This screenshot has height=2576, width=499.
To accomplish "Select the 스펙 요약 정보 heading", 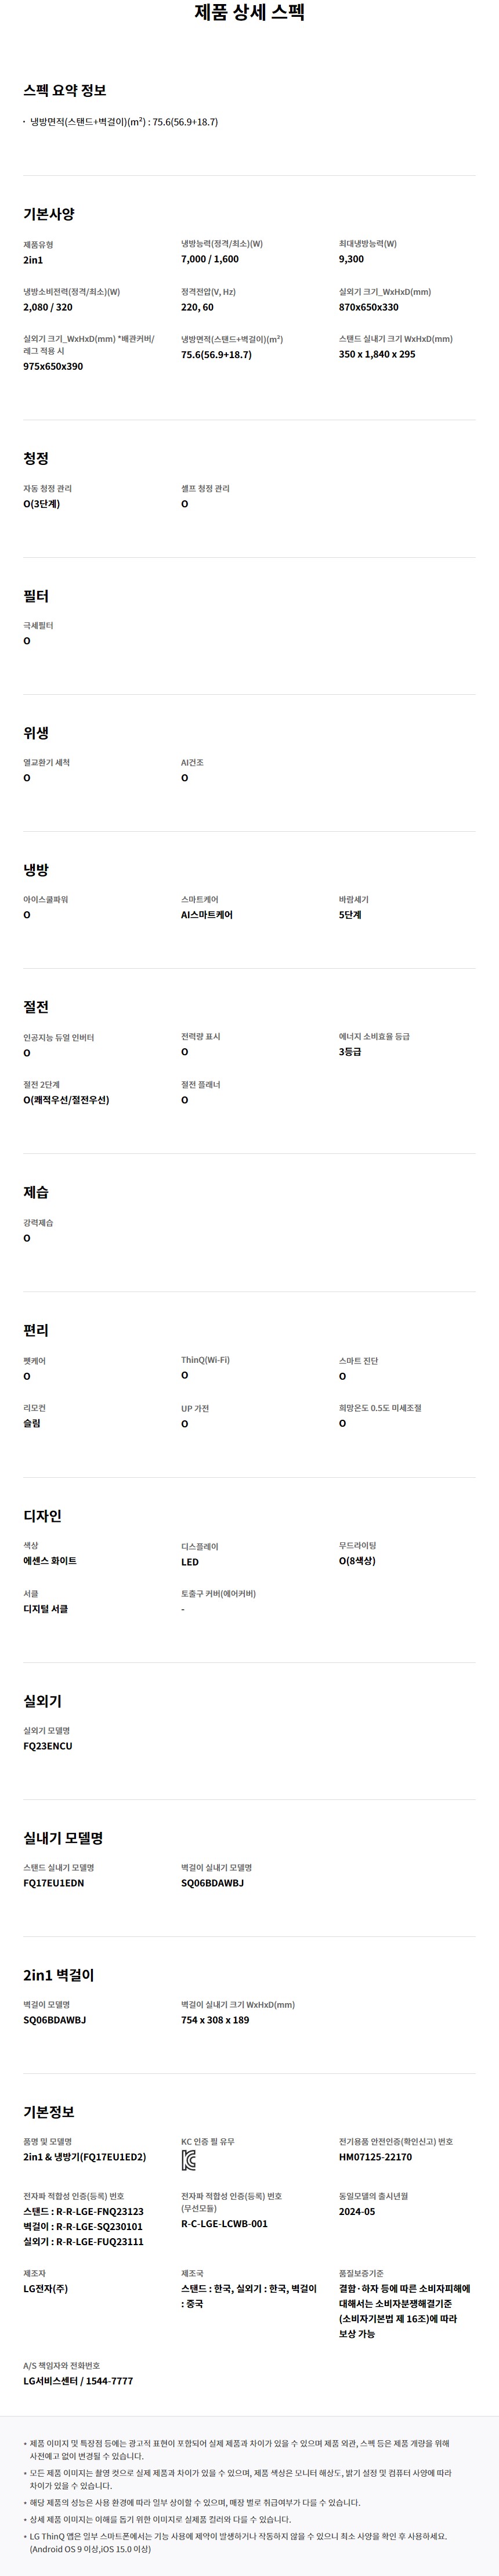I will [x=65, y=90].
